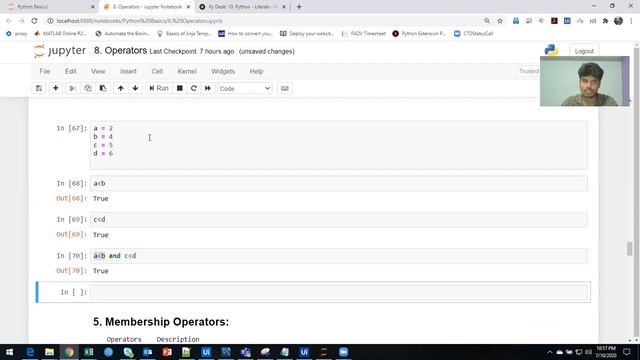Screen dimensions: 640x360
Task: Open the Chrome profile avatar
Action: [618, 21]
